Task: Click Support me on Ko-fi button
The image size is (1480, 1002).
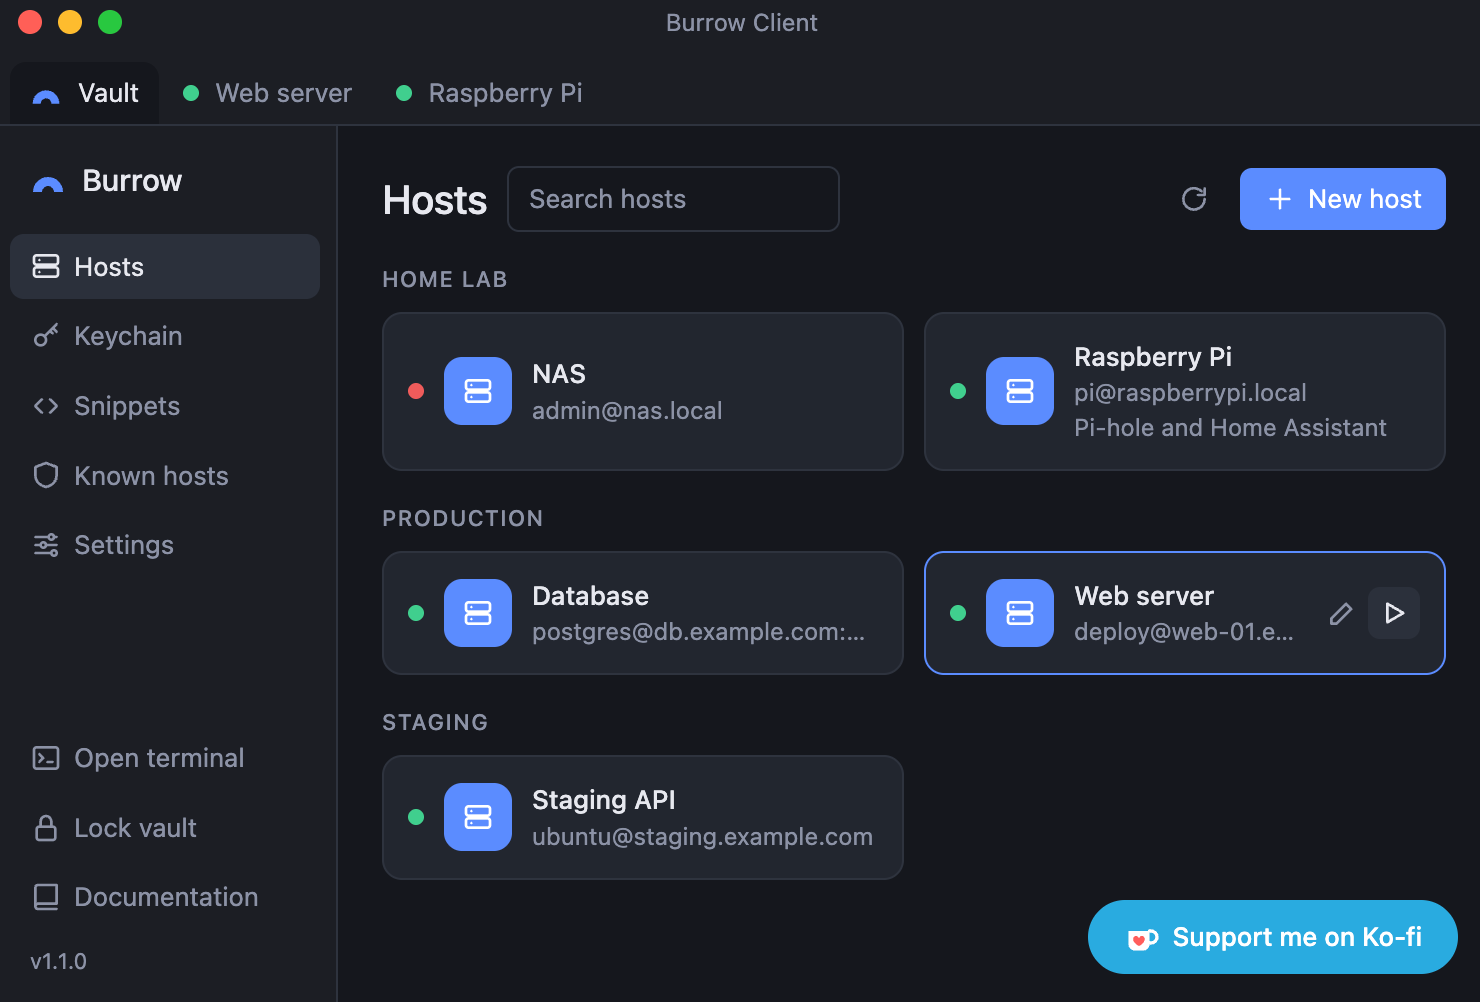Action: pos(1273,937)
